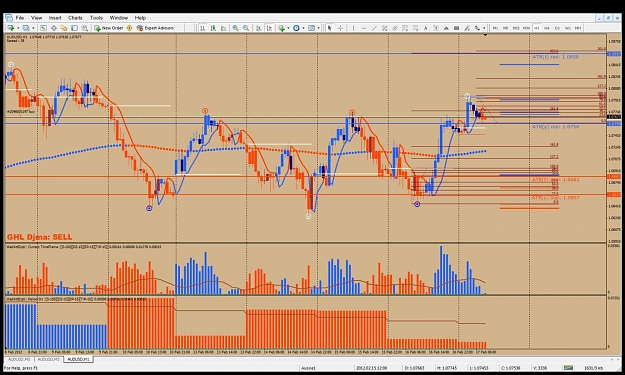Toggle the Chart Shift icon

[269, 28]
